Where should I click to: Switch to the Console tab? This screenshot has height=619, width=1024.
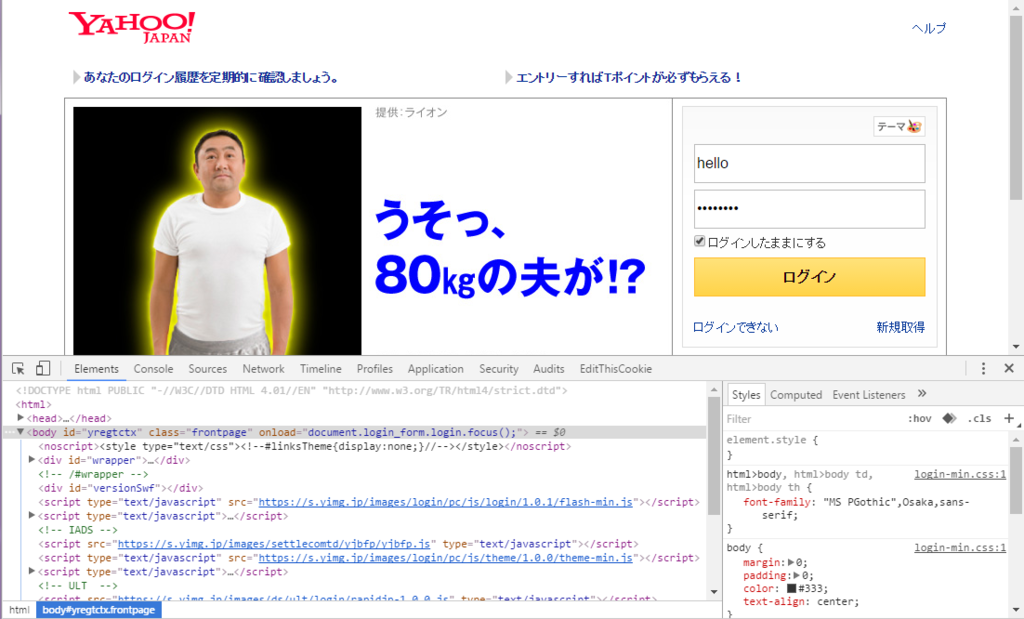click(153, 368)
